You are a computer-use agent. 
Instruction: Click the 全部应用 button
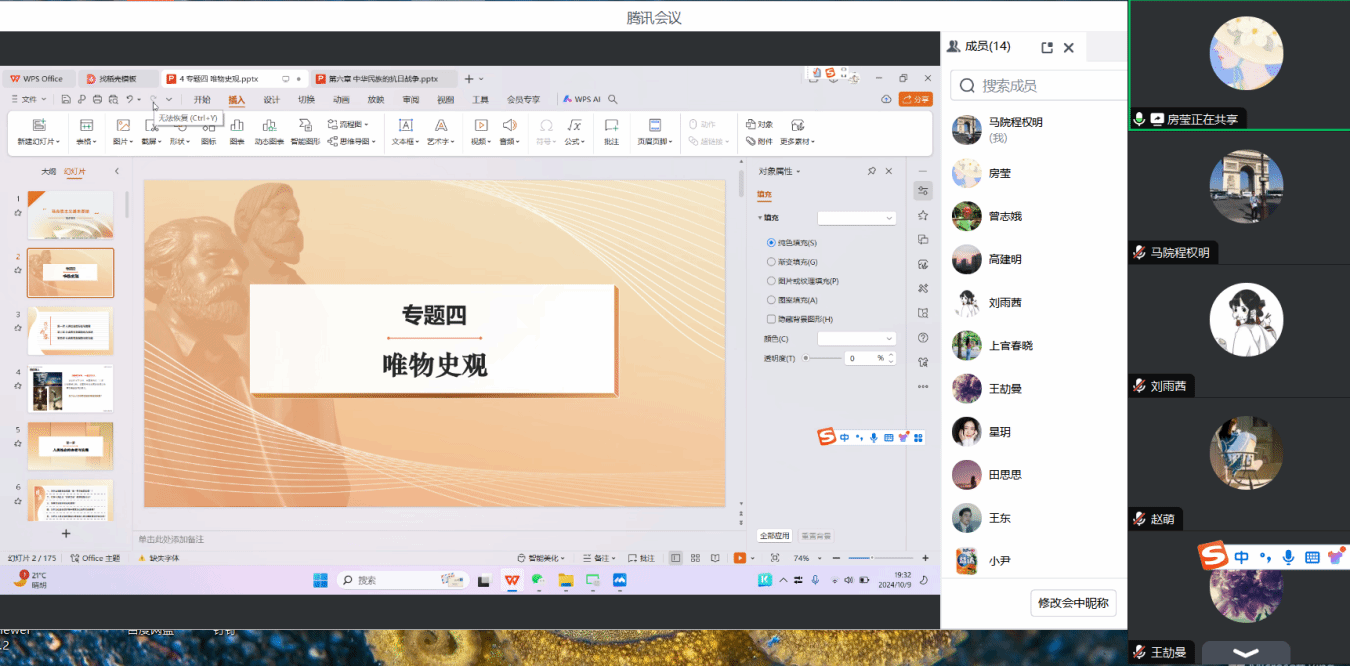pyautogui.click(x=775, y=536)
